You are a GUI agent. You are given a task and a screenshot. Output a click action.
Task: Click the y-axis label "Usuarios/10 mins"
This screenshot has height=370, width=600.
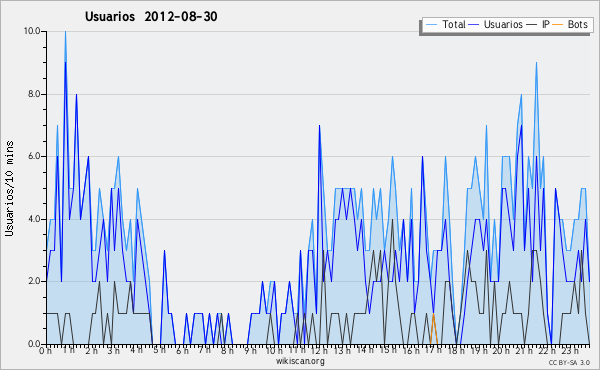(x=10, y=188)
